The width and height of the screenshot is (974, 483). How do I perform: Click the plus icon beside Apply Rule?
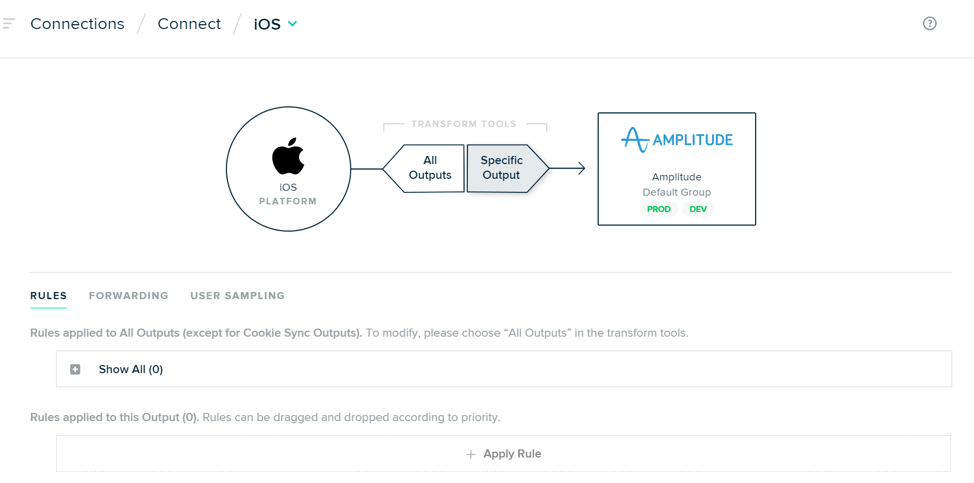[x=471, y=454]
